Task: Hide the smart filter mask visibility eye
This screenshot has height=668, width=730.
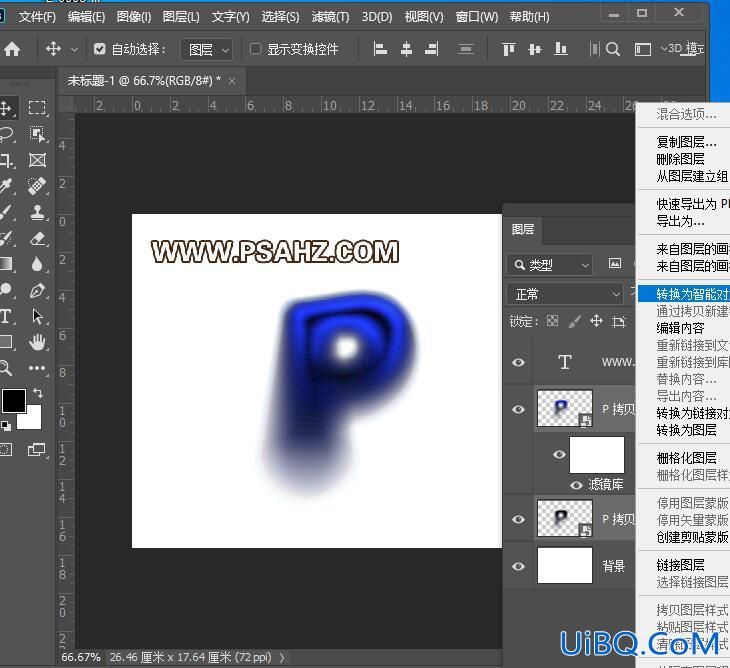Action: click(x=559, y=454)
